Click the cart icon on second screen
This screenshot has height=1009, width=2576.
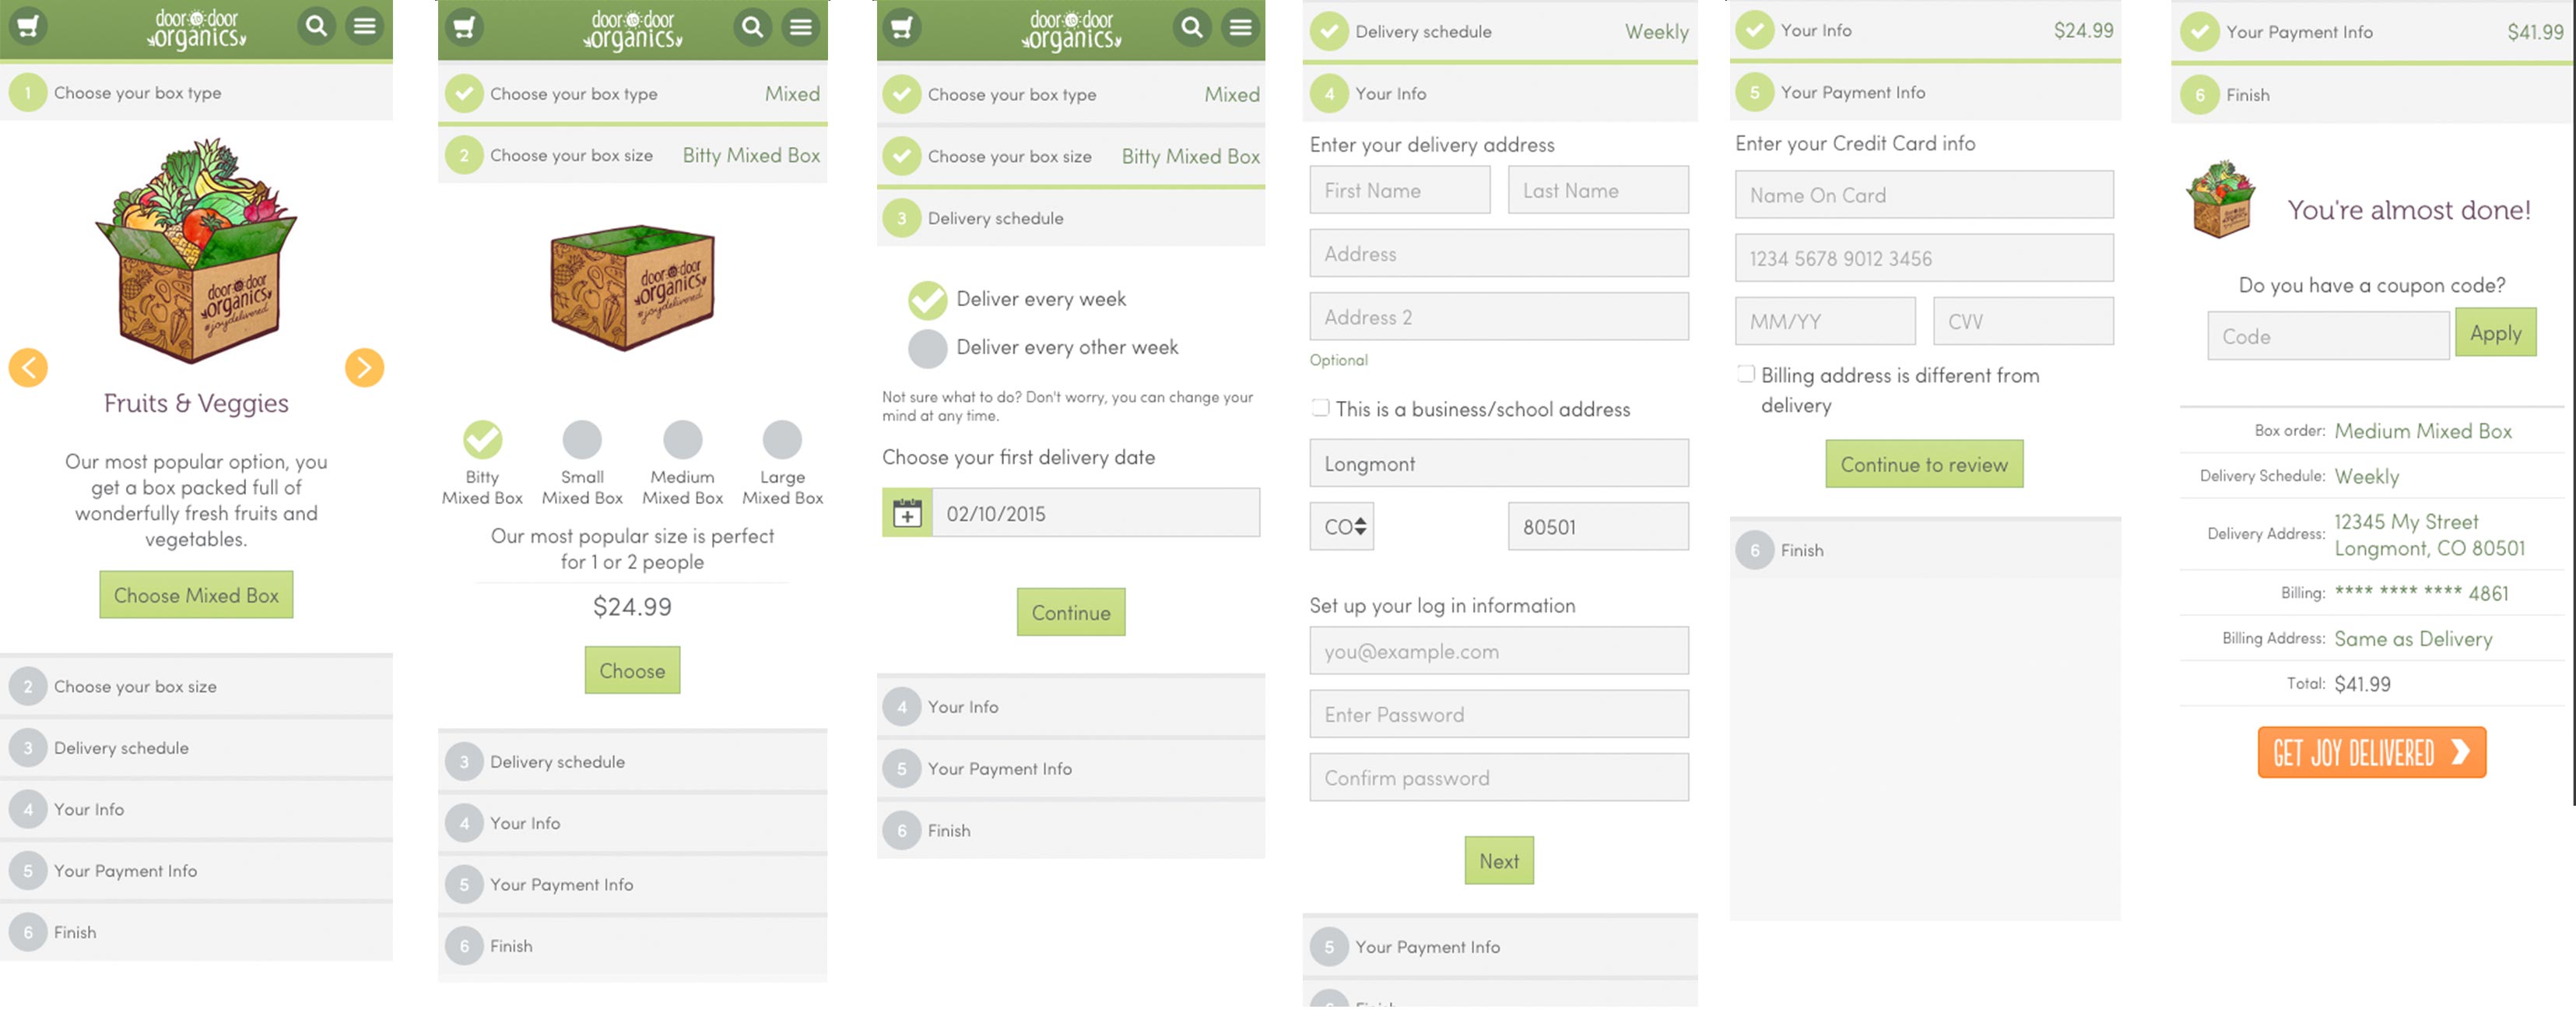click(464, 27)
